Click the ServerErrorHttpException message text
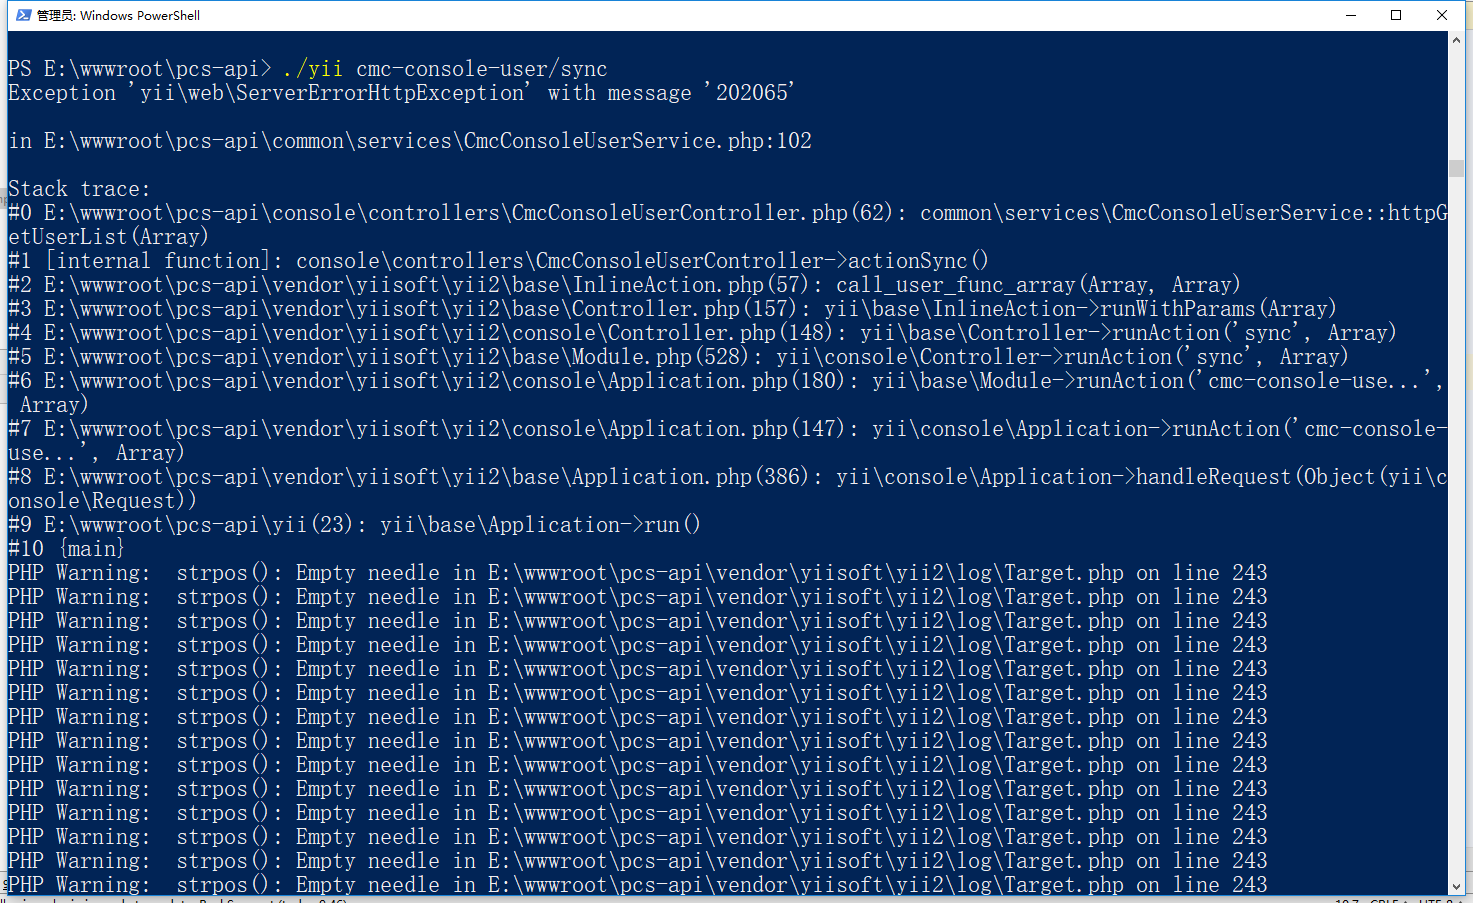 click(332, 93)
